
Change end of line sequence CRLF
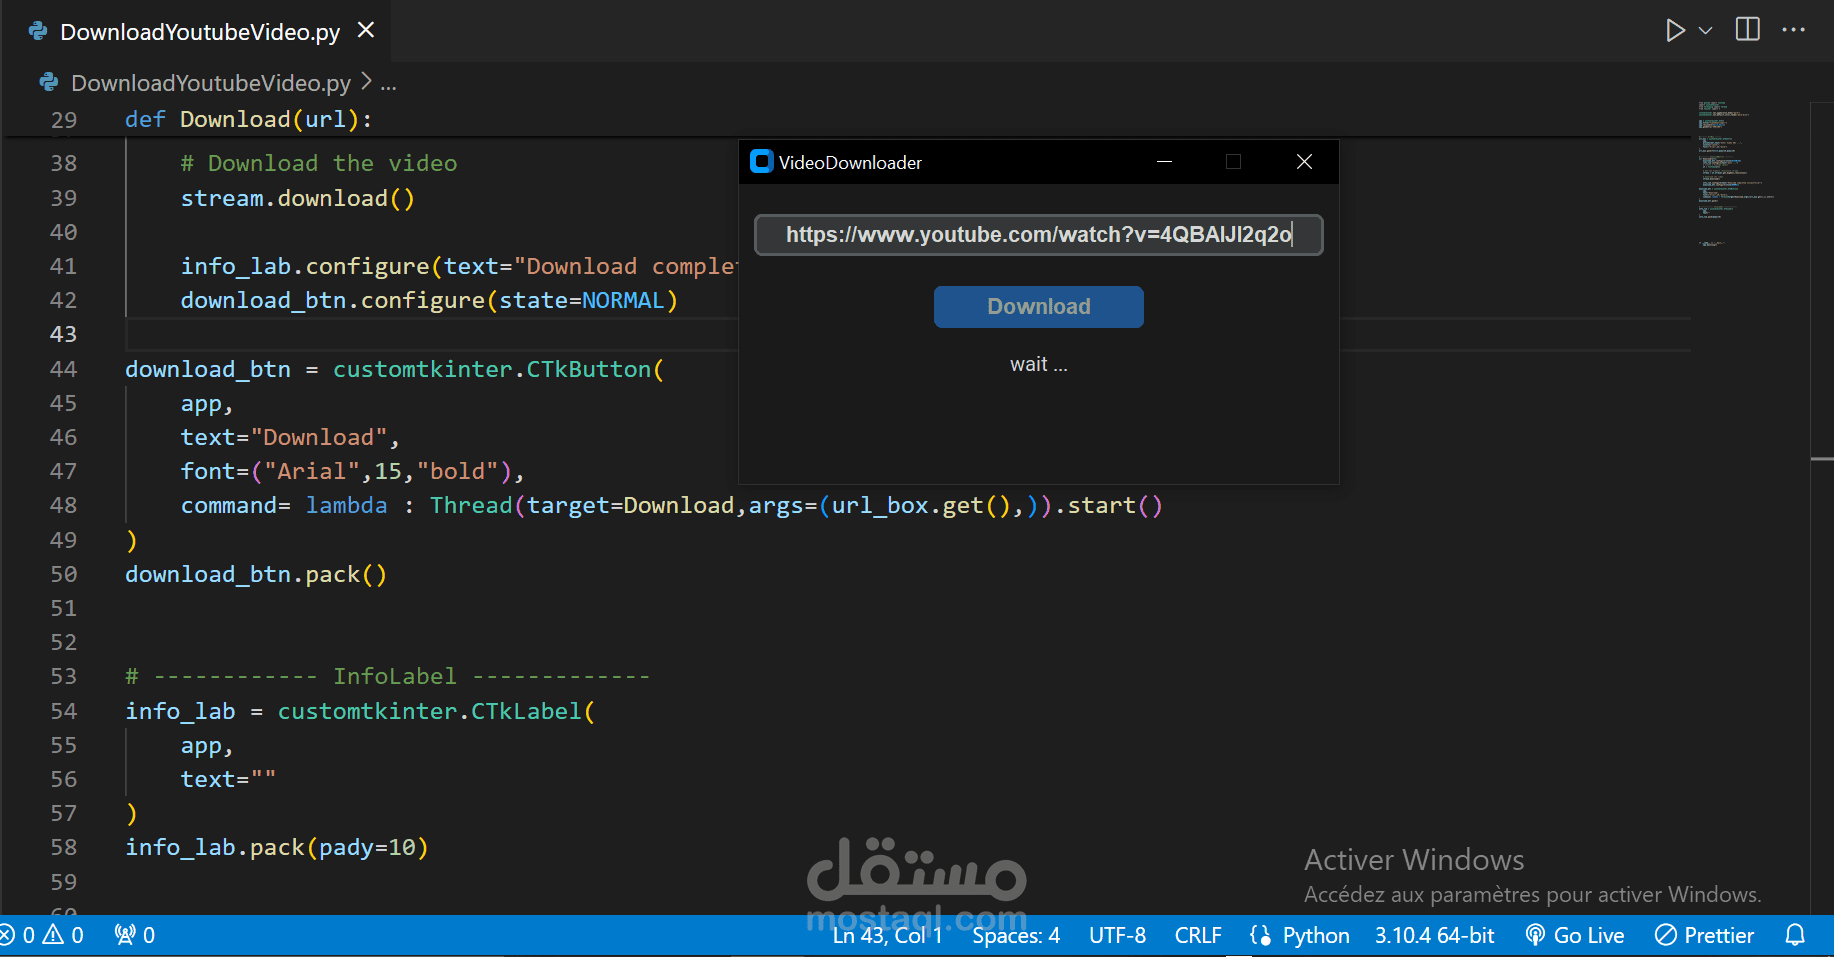pyautogui.click(x=1198, y=935)
